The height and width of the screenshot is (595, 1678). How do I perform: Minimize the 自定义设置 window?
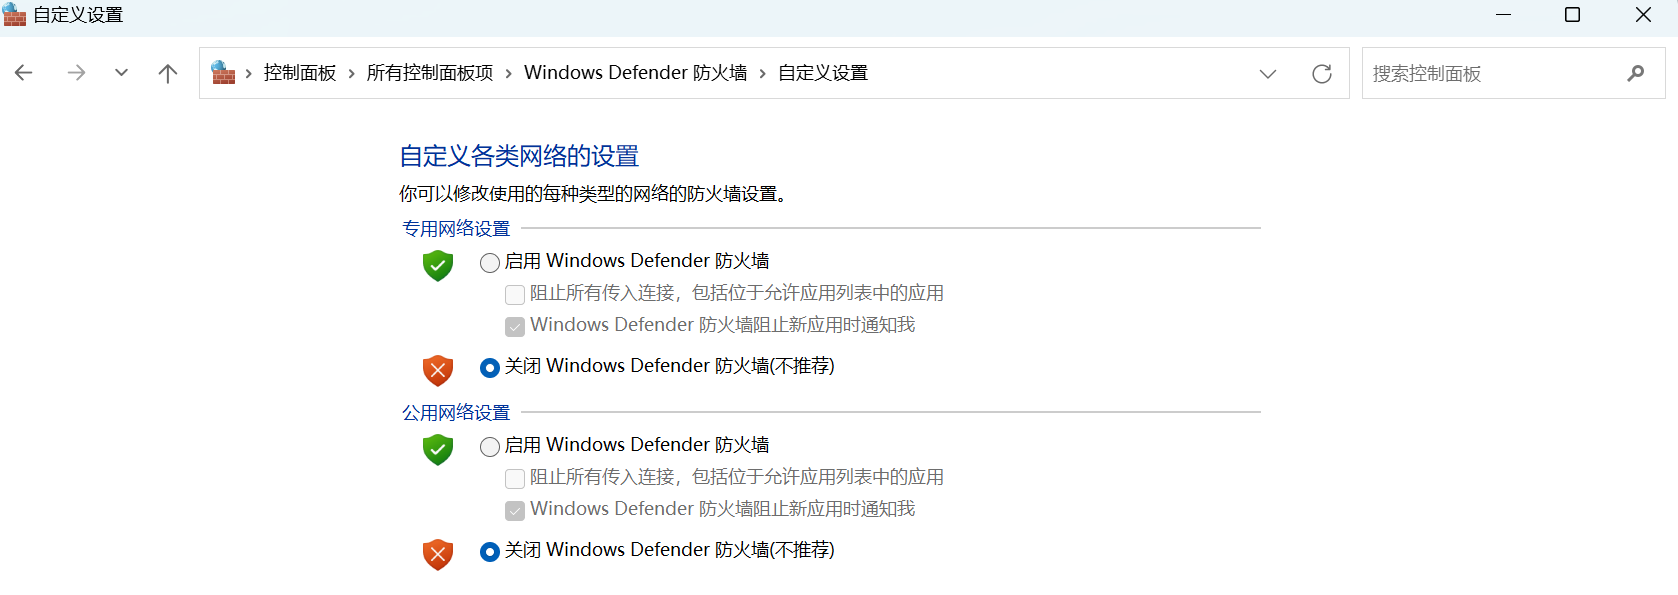point(1503,15)
